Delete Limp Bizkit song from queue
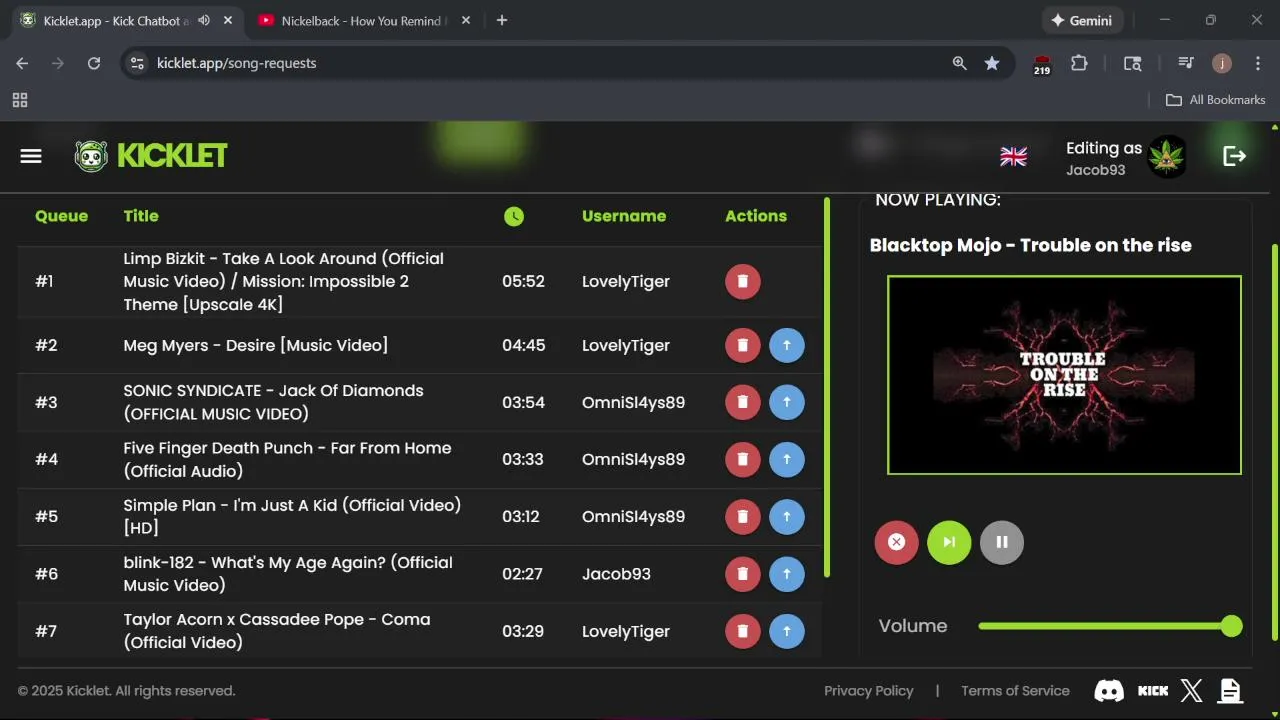This screenshot has height=720, width=1280. click(x=742, y=281)
